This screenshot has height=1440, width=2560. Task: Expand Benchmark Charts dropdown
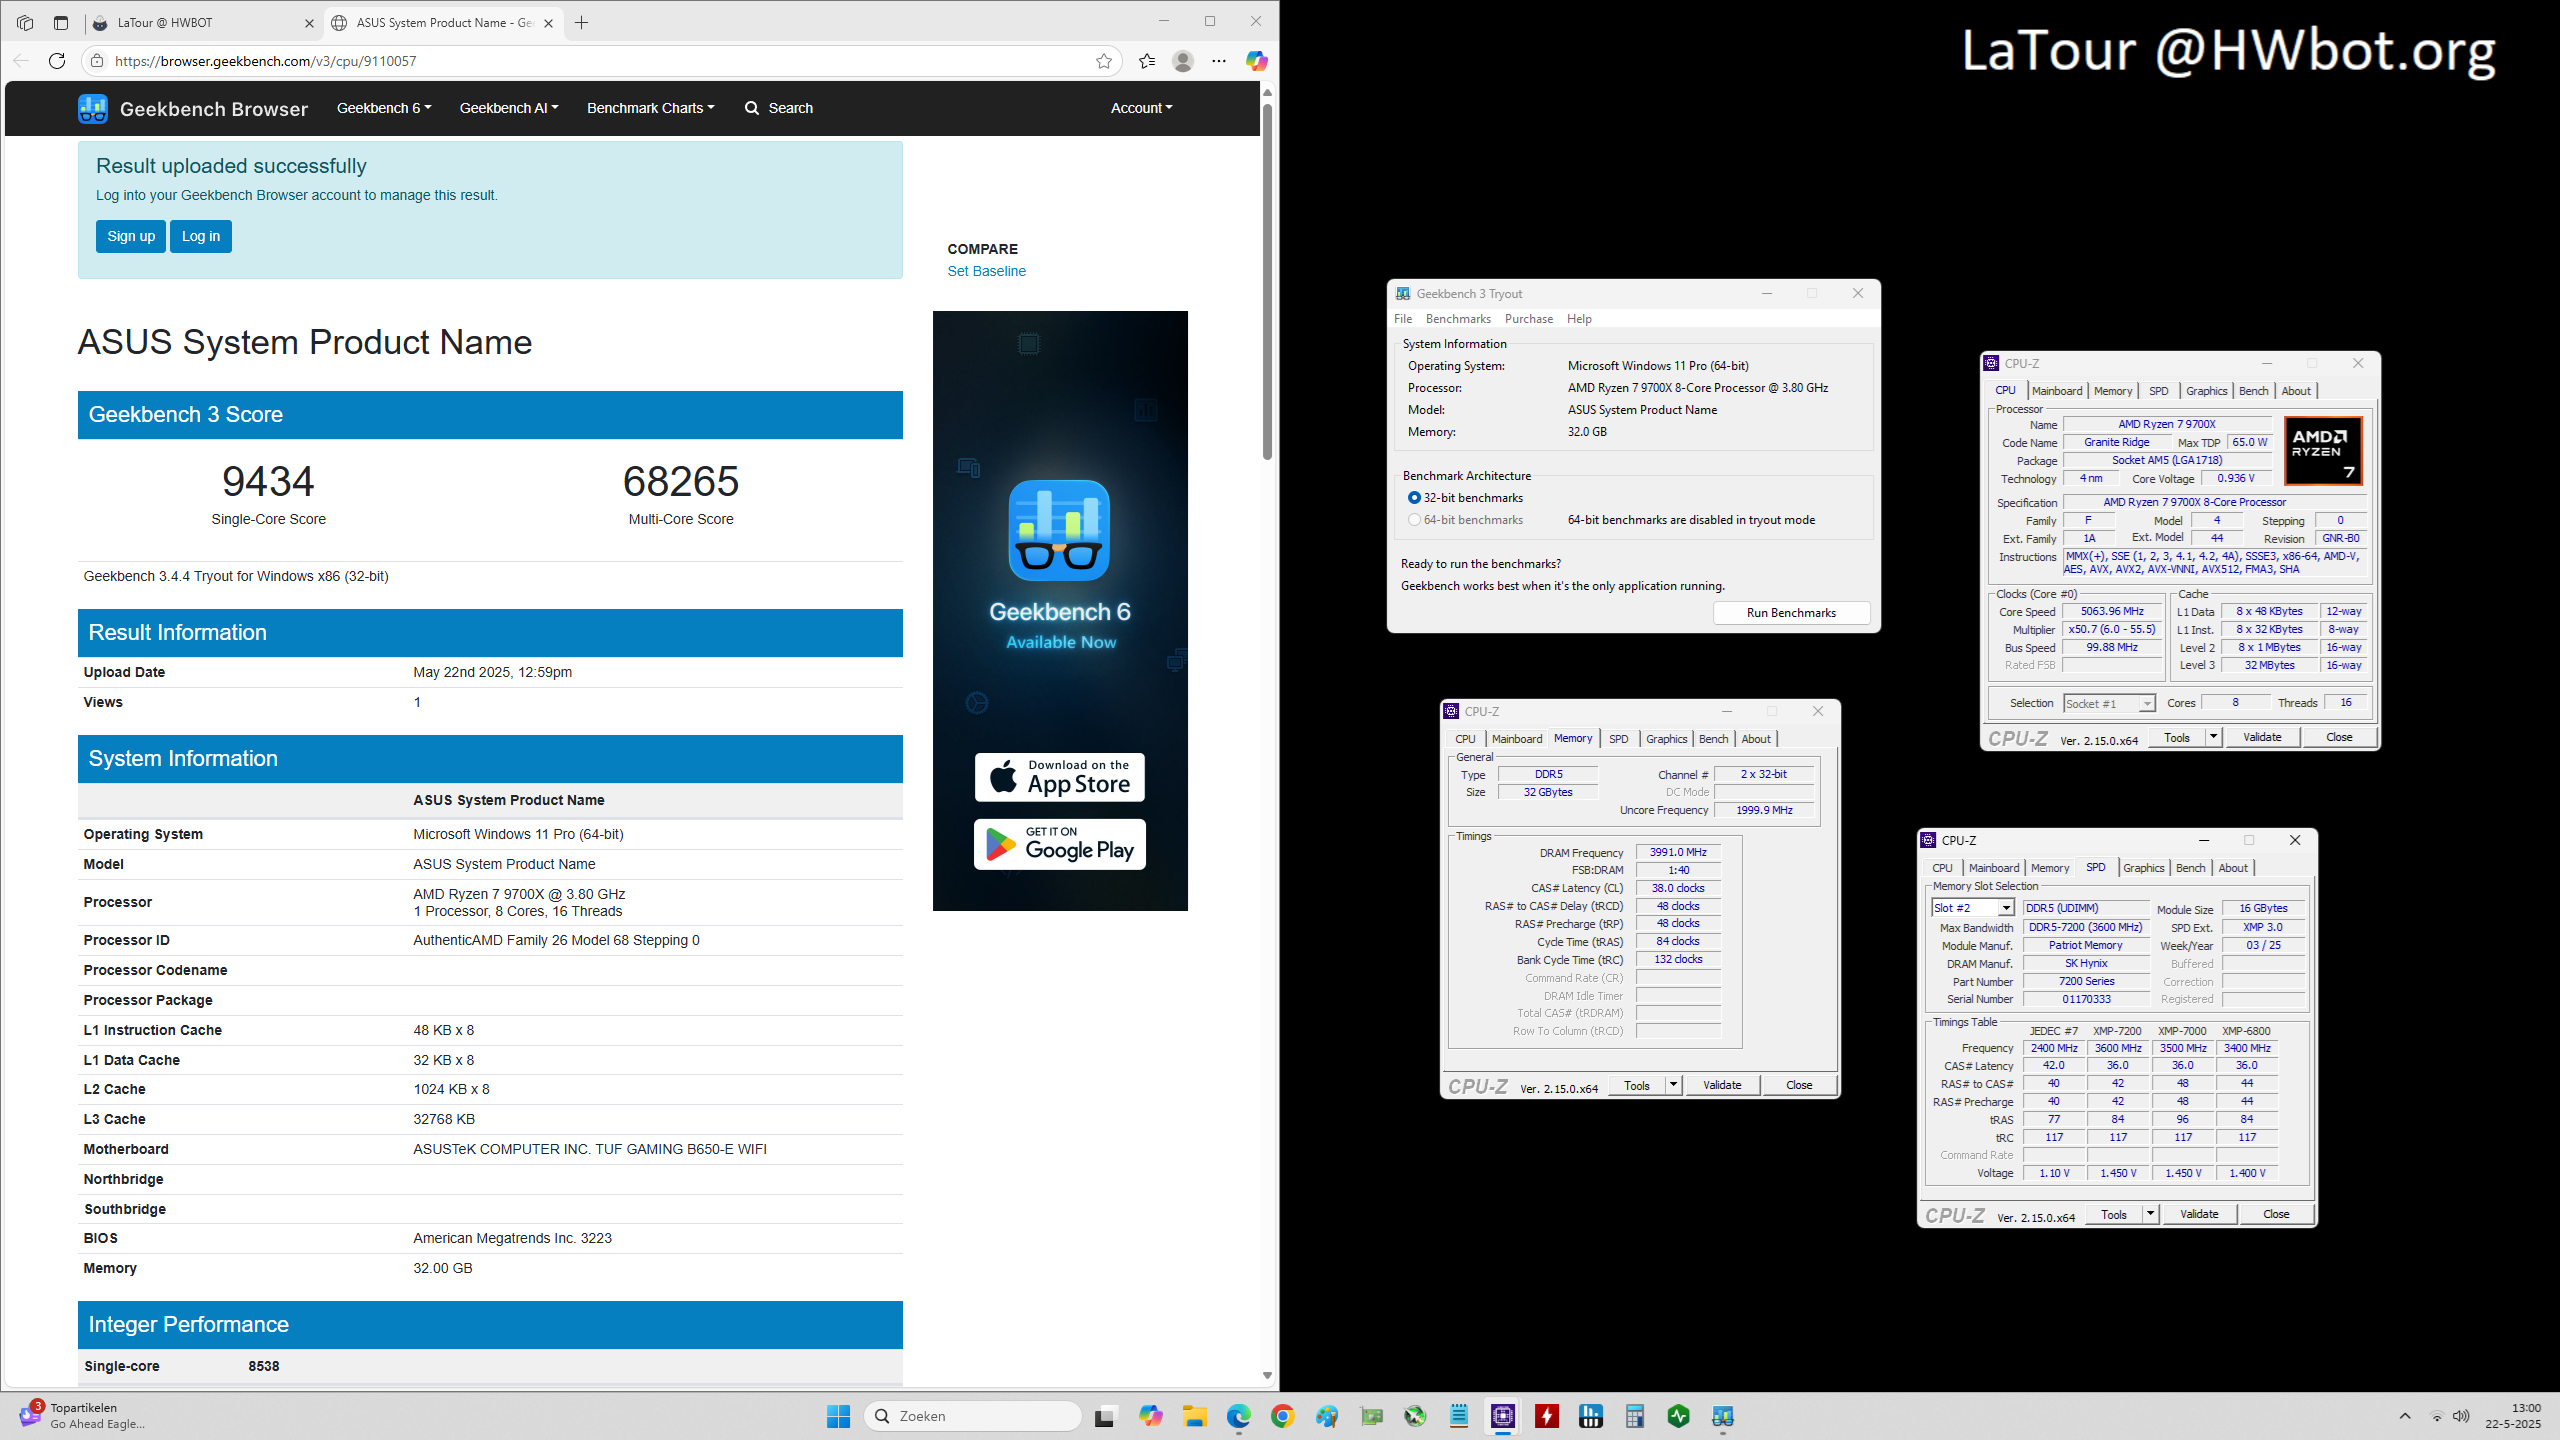pyautogui.click(x=651, y=108)
